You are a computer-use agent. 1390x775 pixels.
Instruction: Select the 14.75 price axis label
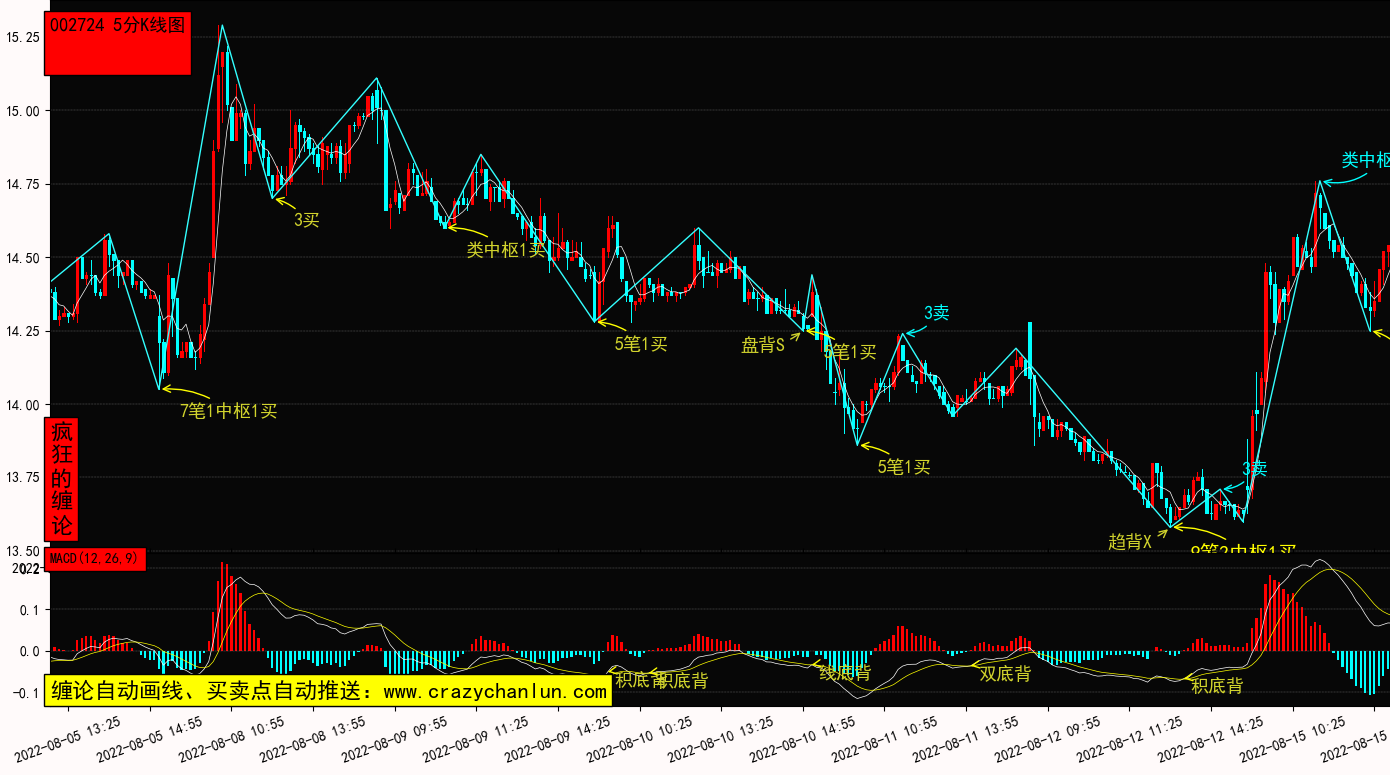[x=22, y=184]
